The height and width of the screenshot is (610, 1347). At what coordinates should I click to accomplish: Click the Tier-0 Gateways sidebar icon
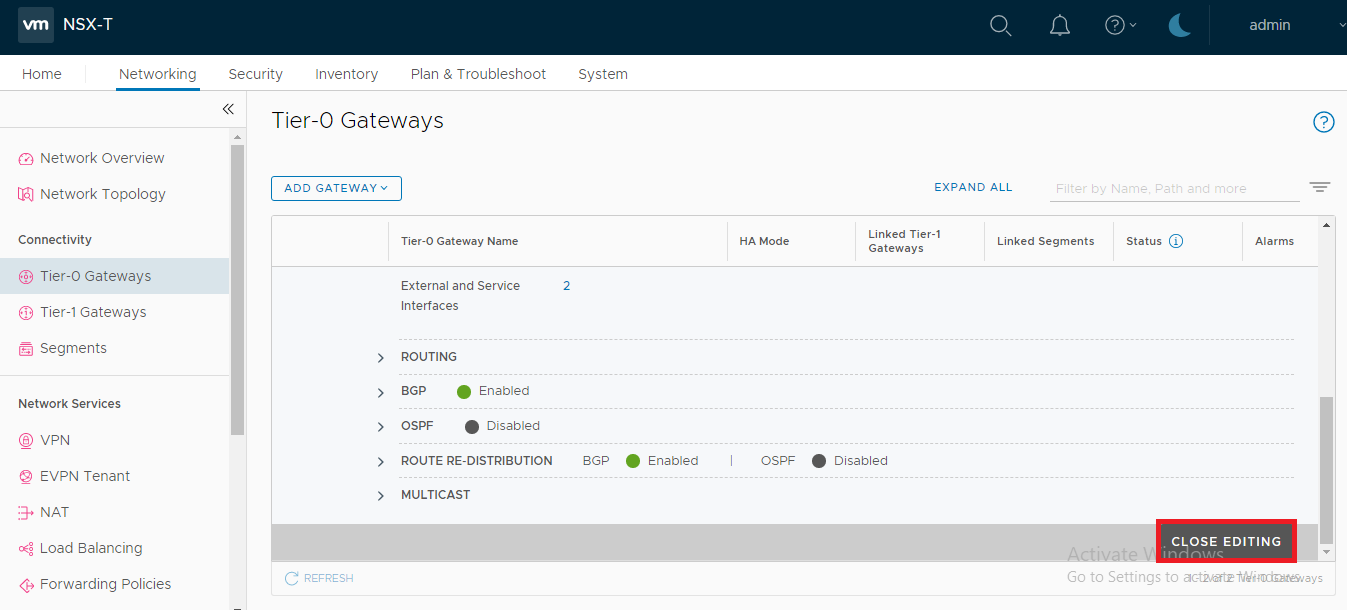[26, 276]
